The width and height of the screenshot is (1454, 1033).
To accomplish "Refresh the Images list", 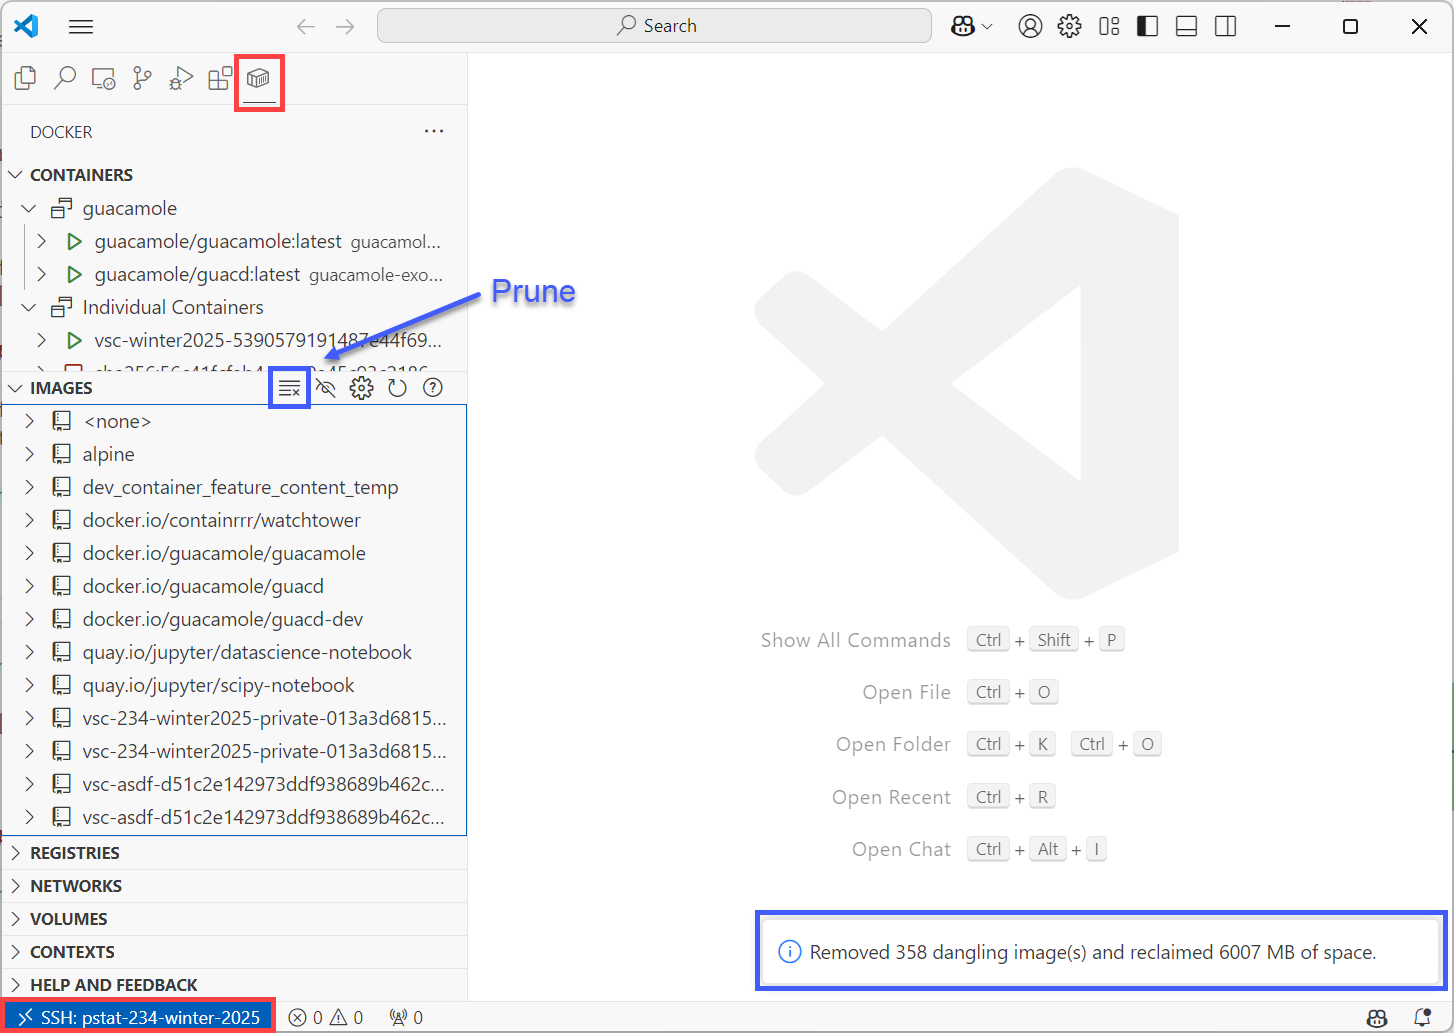I will (x=397, y=388).
